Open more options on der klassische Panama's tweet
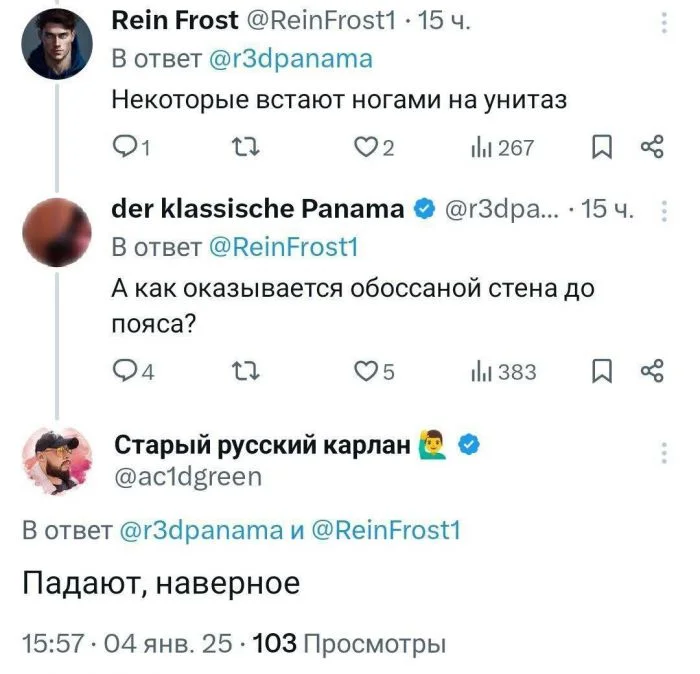Screen dimensions: 700x674 pos(666,210)
